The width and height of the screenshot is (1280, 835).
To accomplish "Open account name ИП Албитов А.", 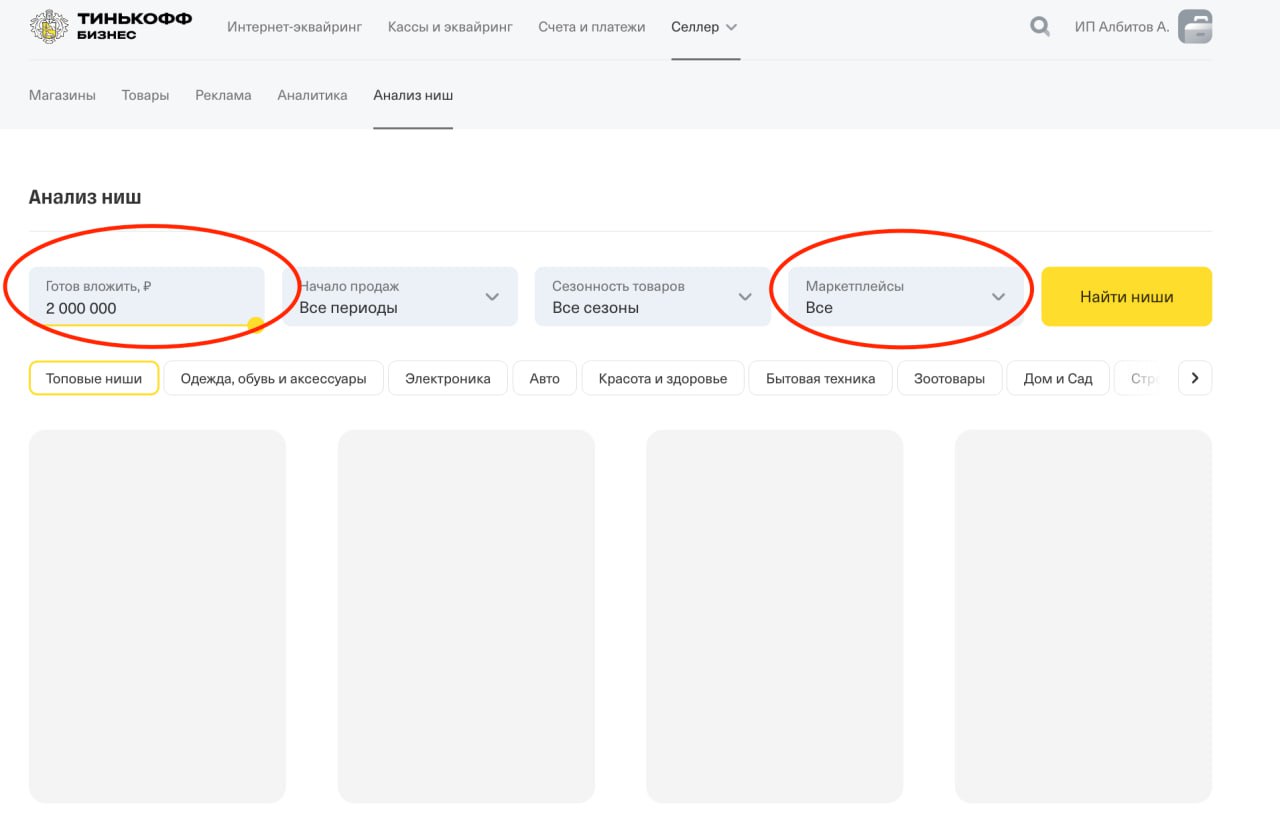I will pos(1122,27).
